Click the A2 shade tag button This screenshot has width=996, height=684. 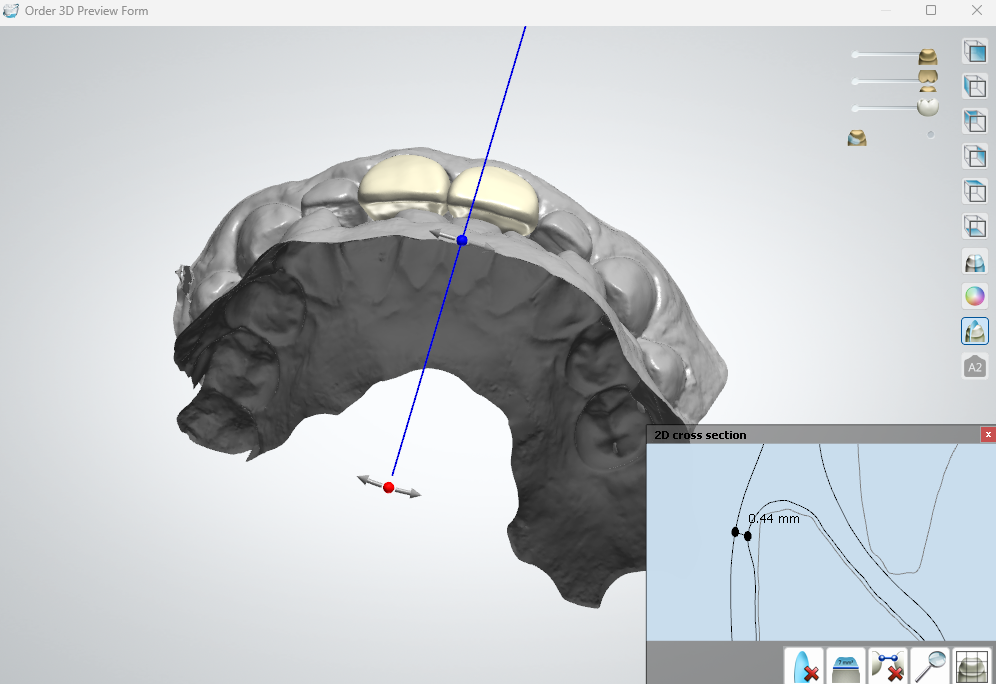click(x=975, y=366)
